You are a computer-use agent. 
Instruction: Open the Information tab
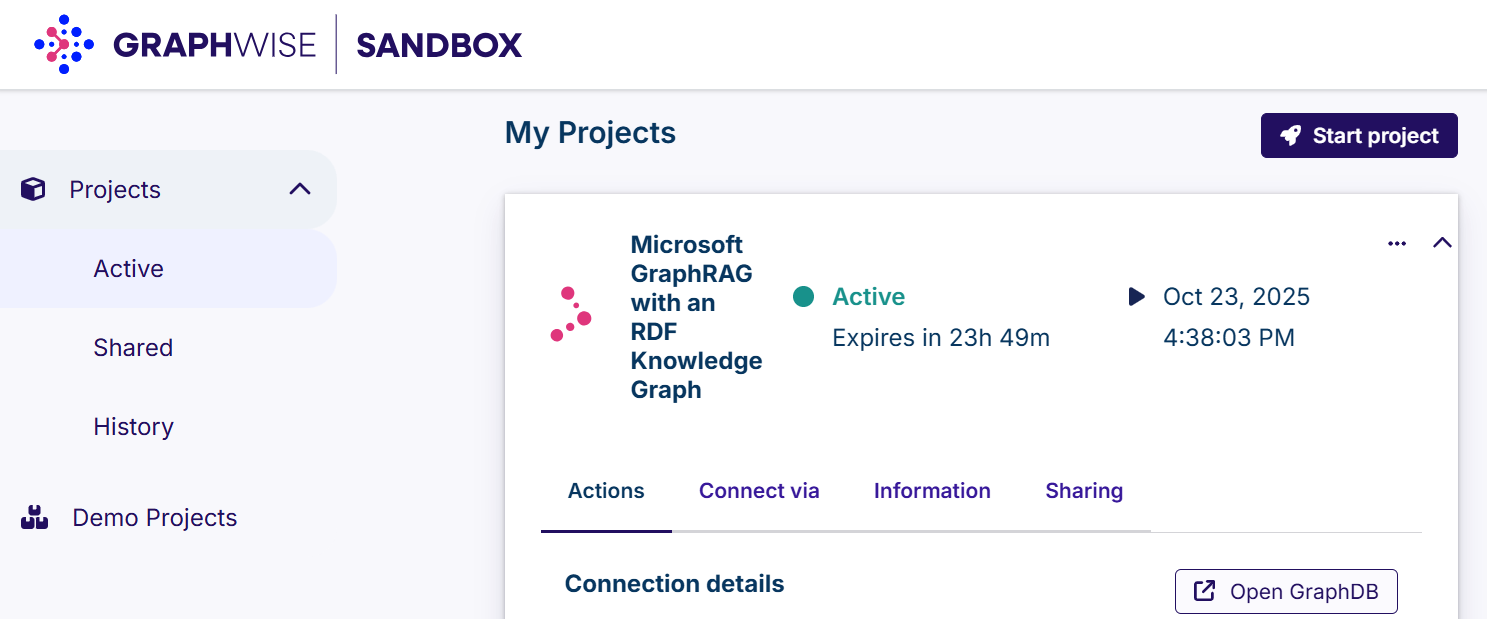[932, 491]
